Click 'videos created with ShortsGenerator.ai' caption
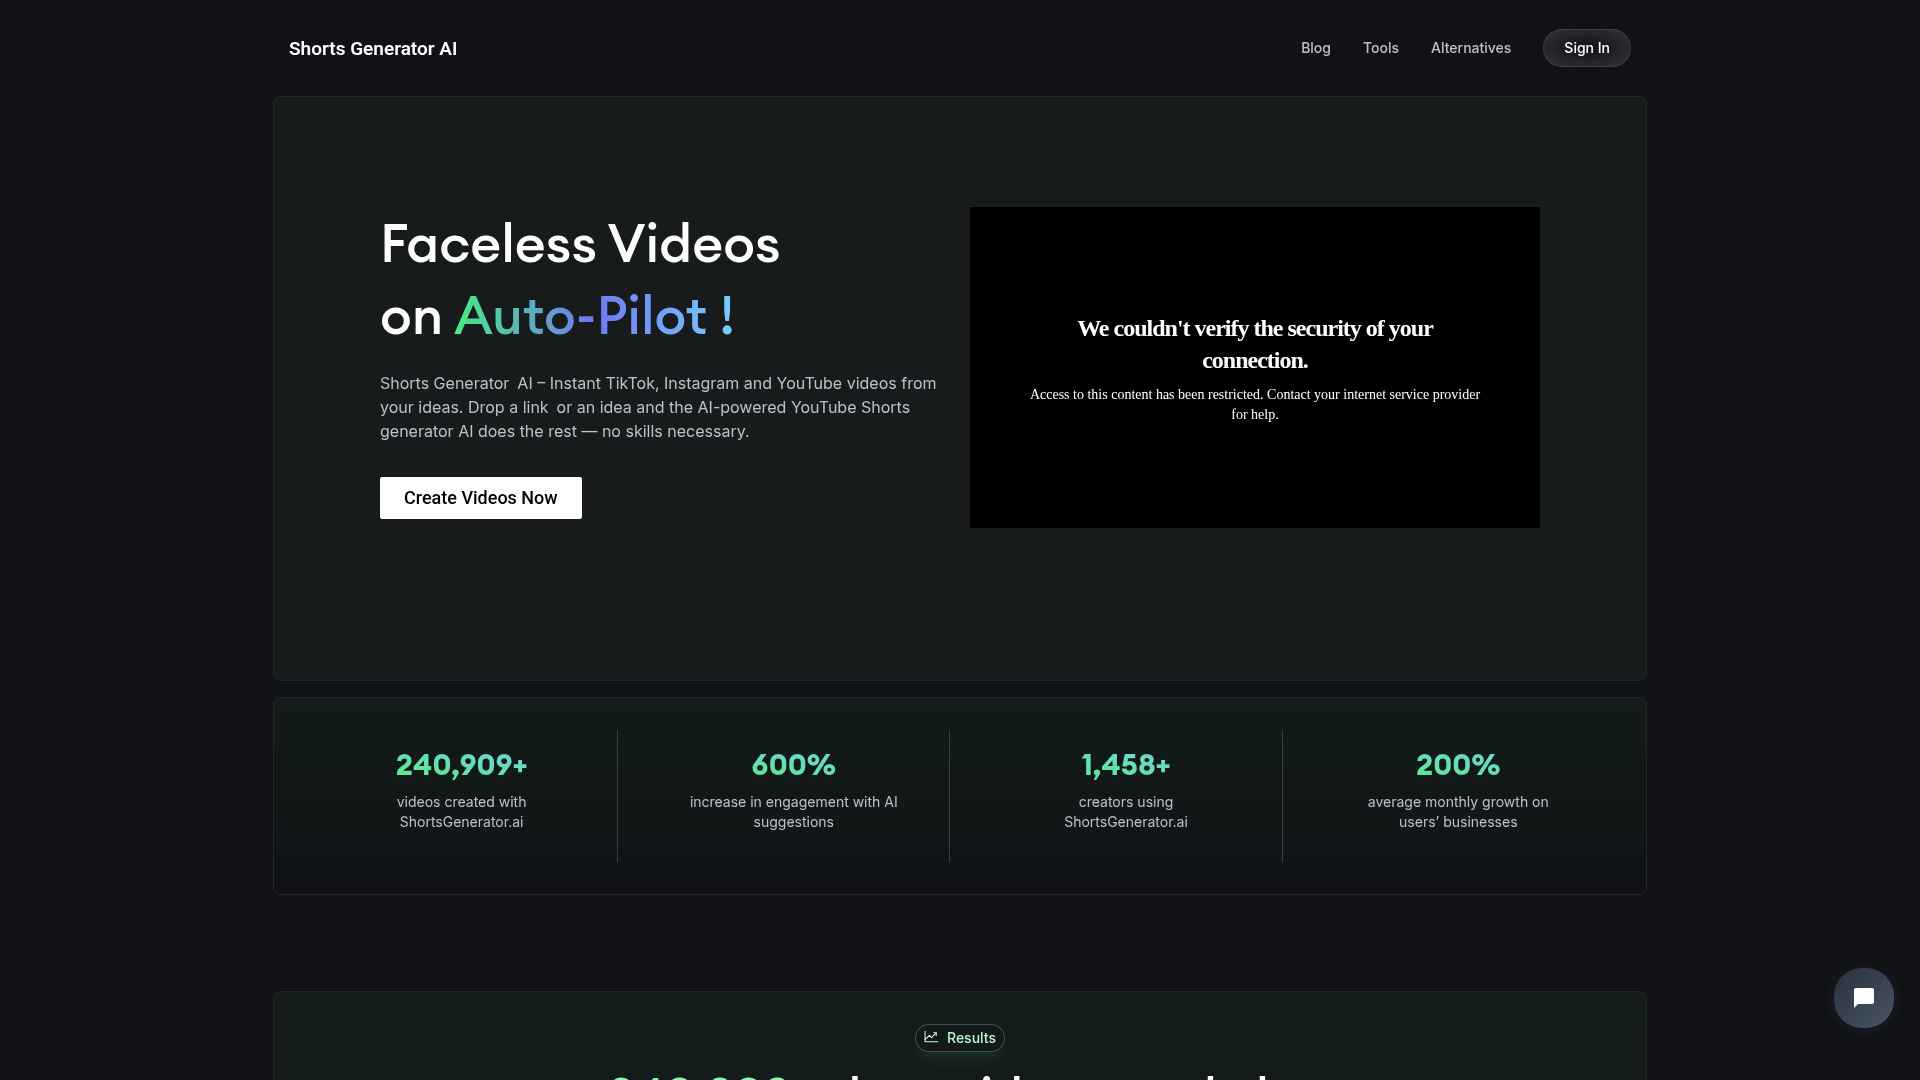Screen dimensions: 1920x1080 pos(461,812)
